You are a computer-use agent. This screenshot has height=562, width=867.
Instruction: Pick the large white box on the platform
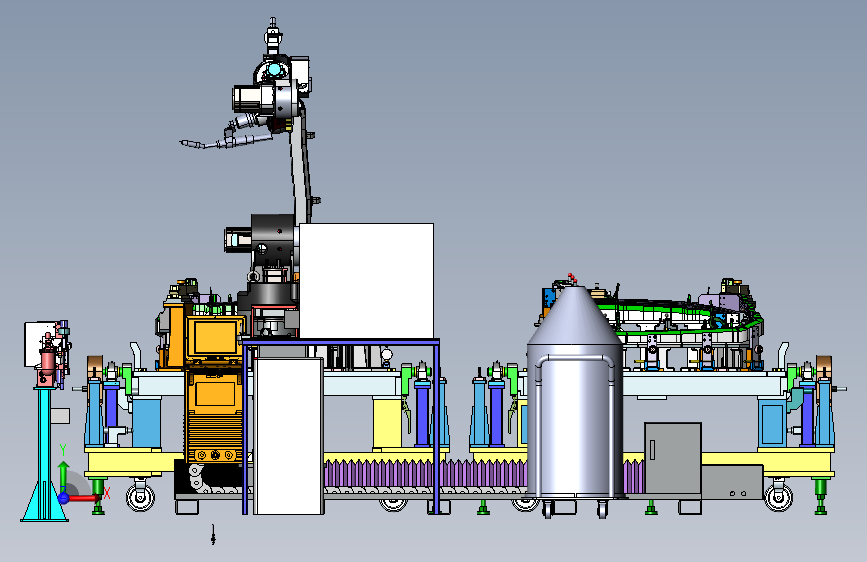pos(366,280)
